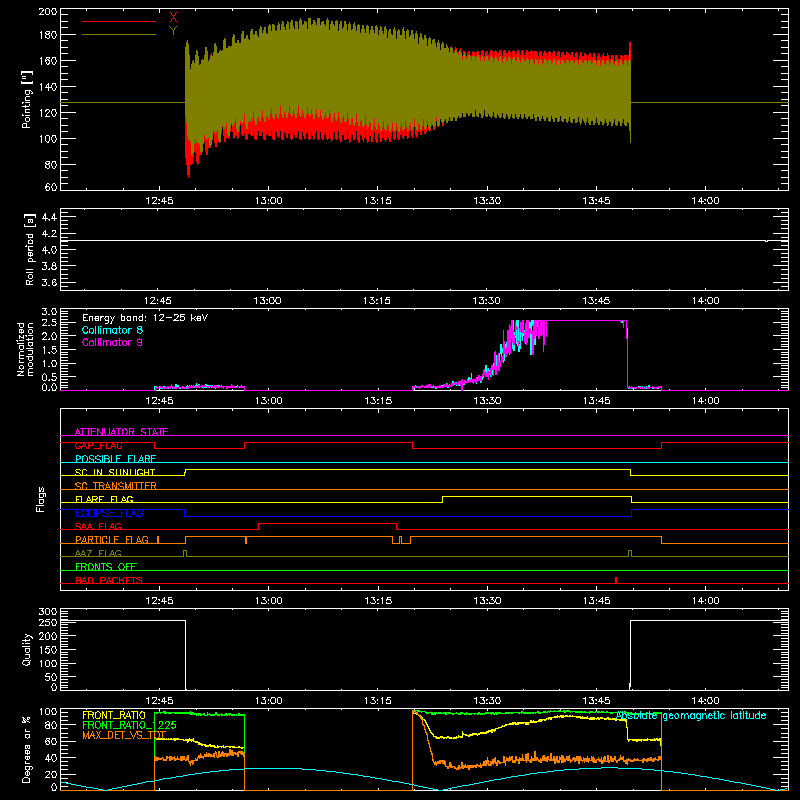Click the ECLIPSE_FLAG label

click(x=109, y=513)
